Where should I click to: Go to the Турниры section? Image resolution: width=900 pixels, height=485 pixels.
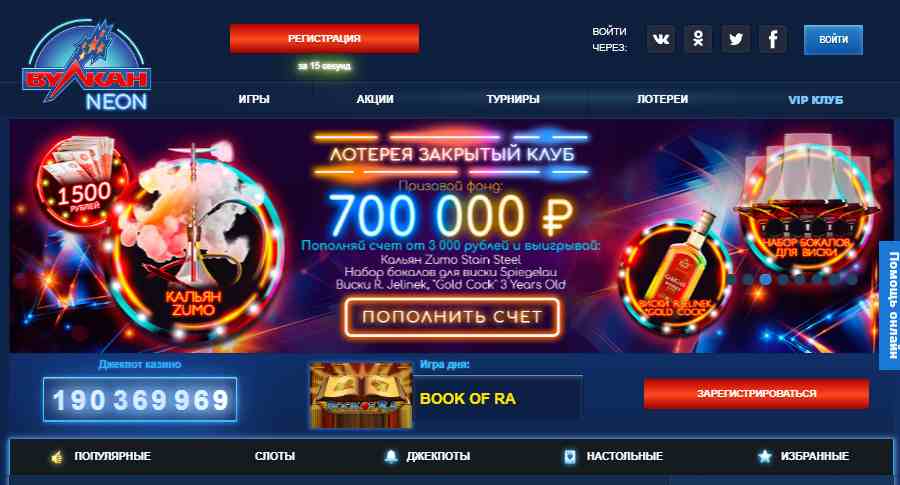pyautogui.click(x=513, y=99)
